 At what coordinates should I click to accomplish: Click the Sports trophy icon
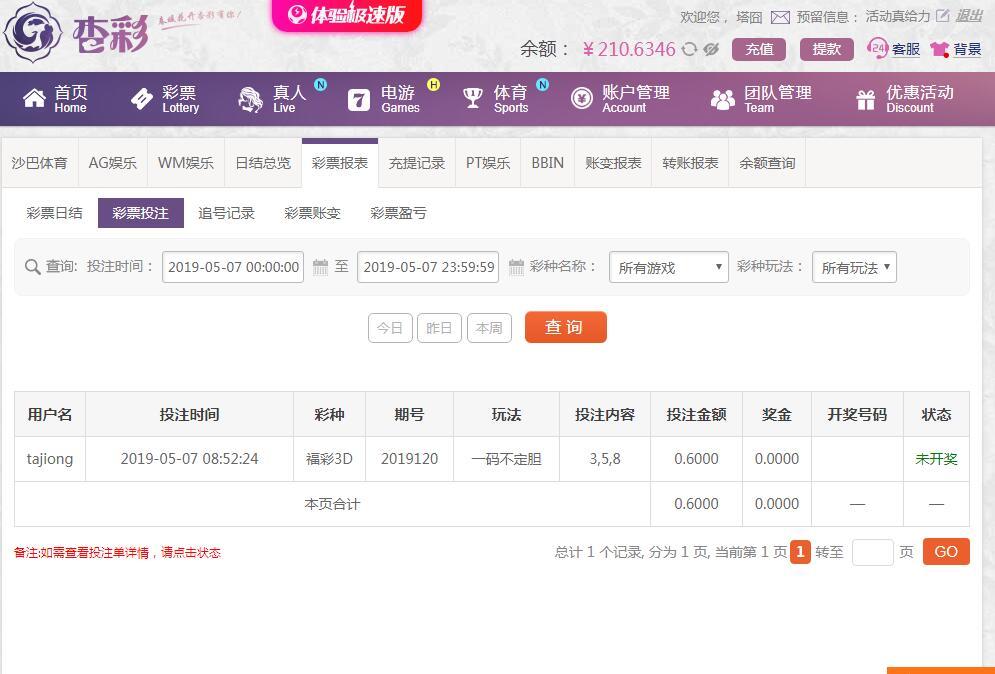click(473, 98)
